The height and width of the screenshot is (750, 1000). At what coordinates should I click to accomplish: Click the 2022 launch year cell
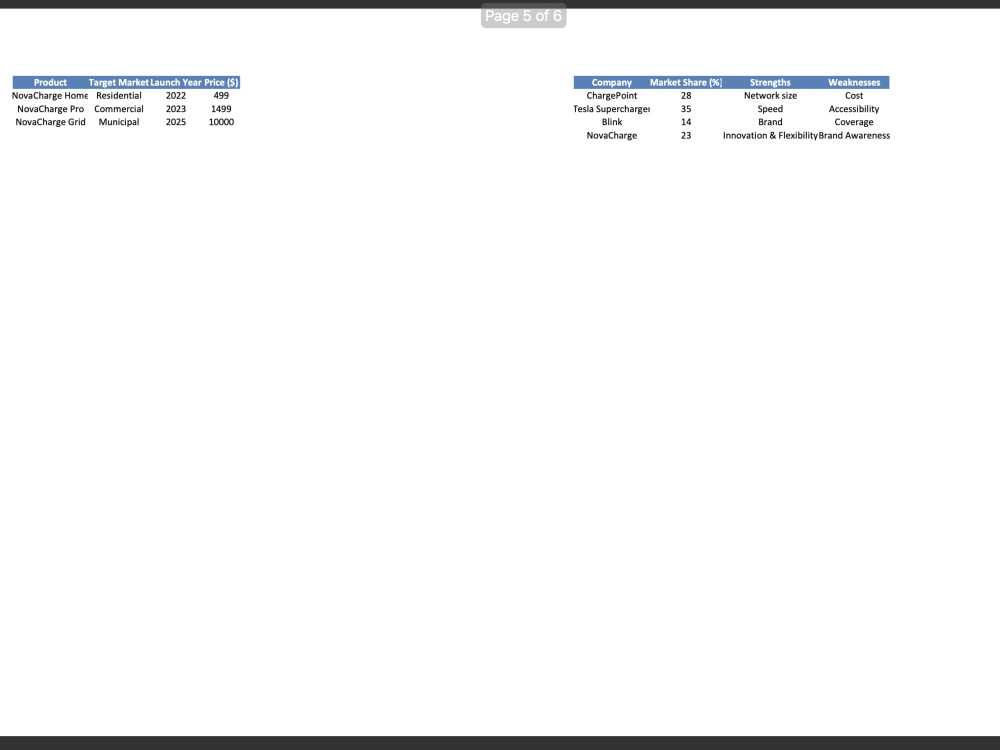176,96
